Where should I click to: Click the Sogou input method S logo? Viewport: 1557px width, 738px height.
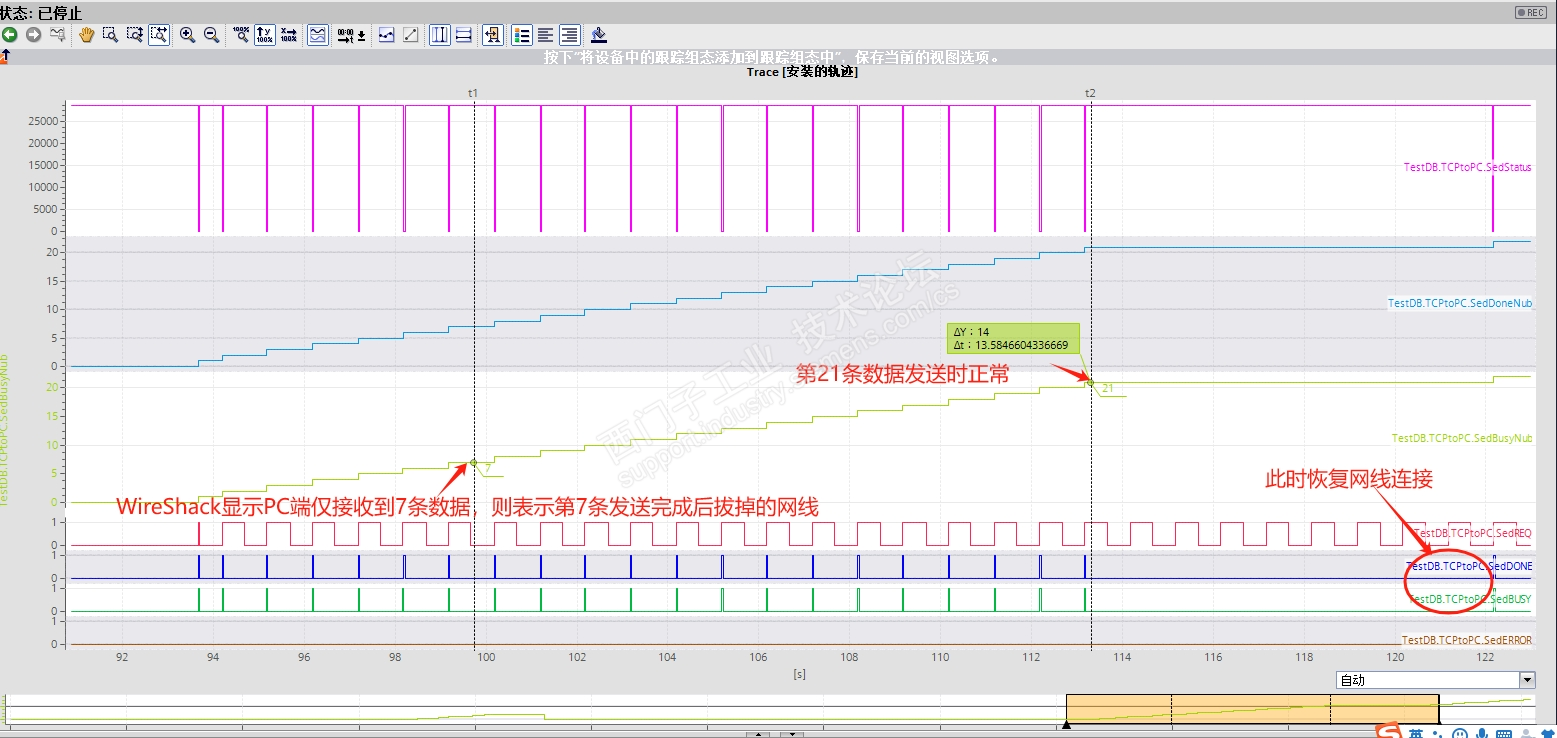1388,731
